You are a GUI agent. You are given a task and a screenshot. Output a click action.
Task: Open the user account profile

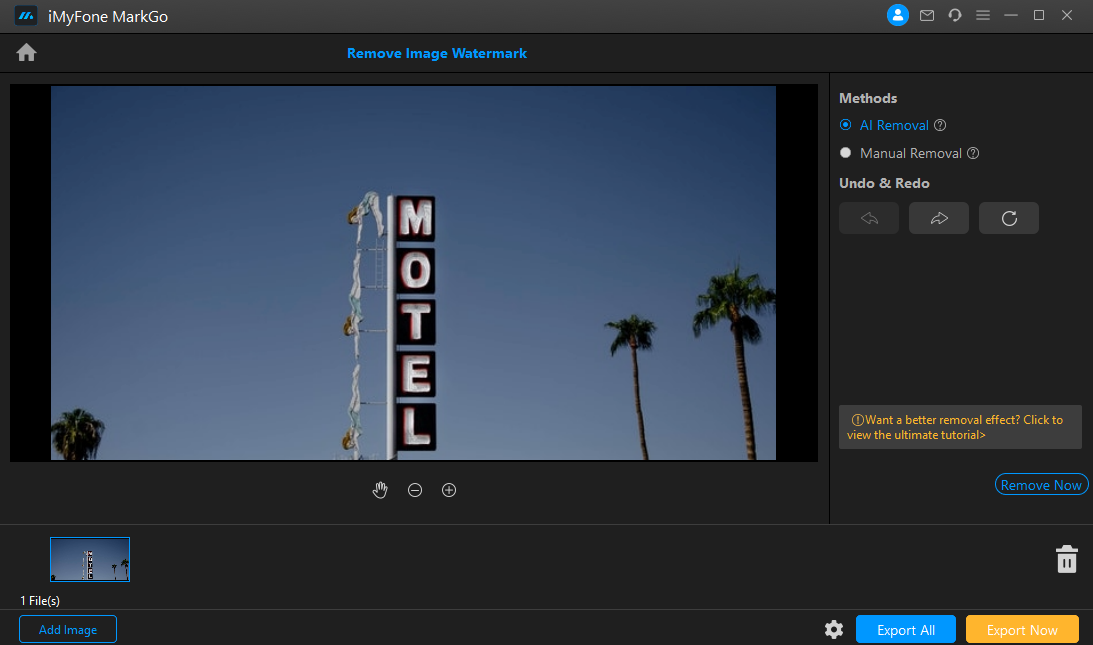pyautogui.click(x=898, y=15)
